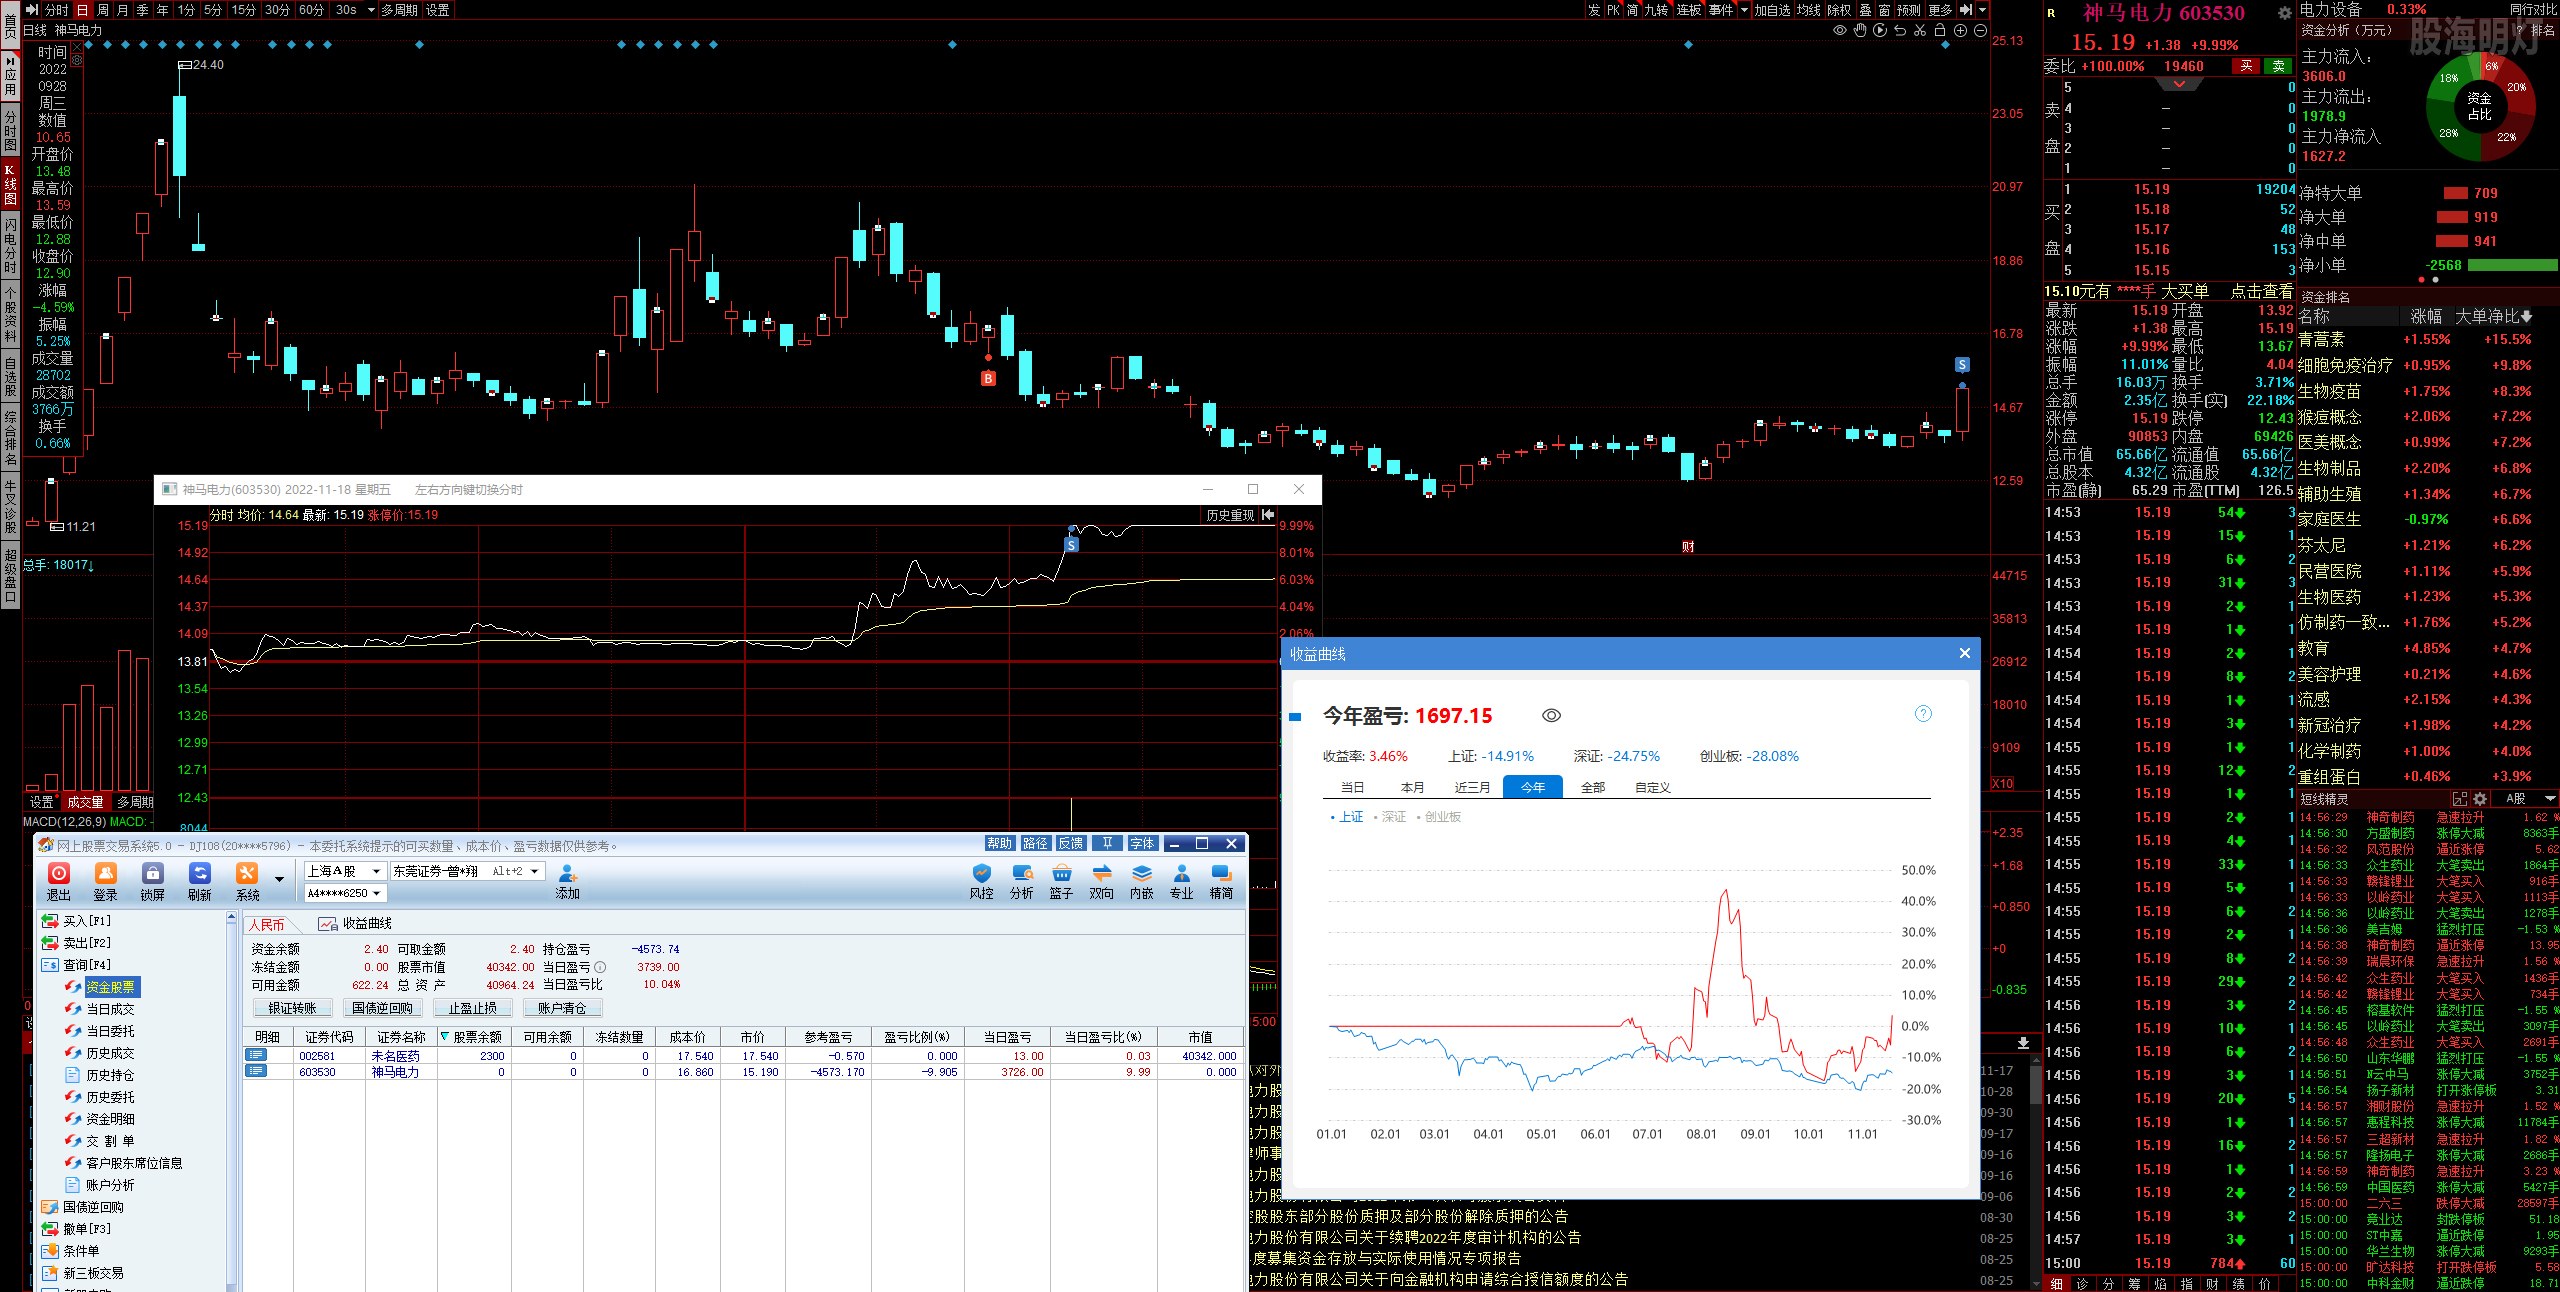Click the 退出 exit icon in trading window
The image size is (2560, 1292).
[x=59, y=881]
